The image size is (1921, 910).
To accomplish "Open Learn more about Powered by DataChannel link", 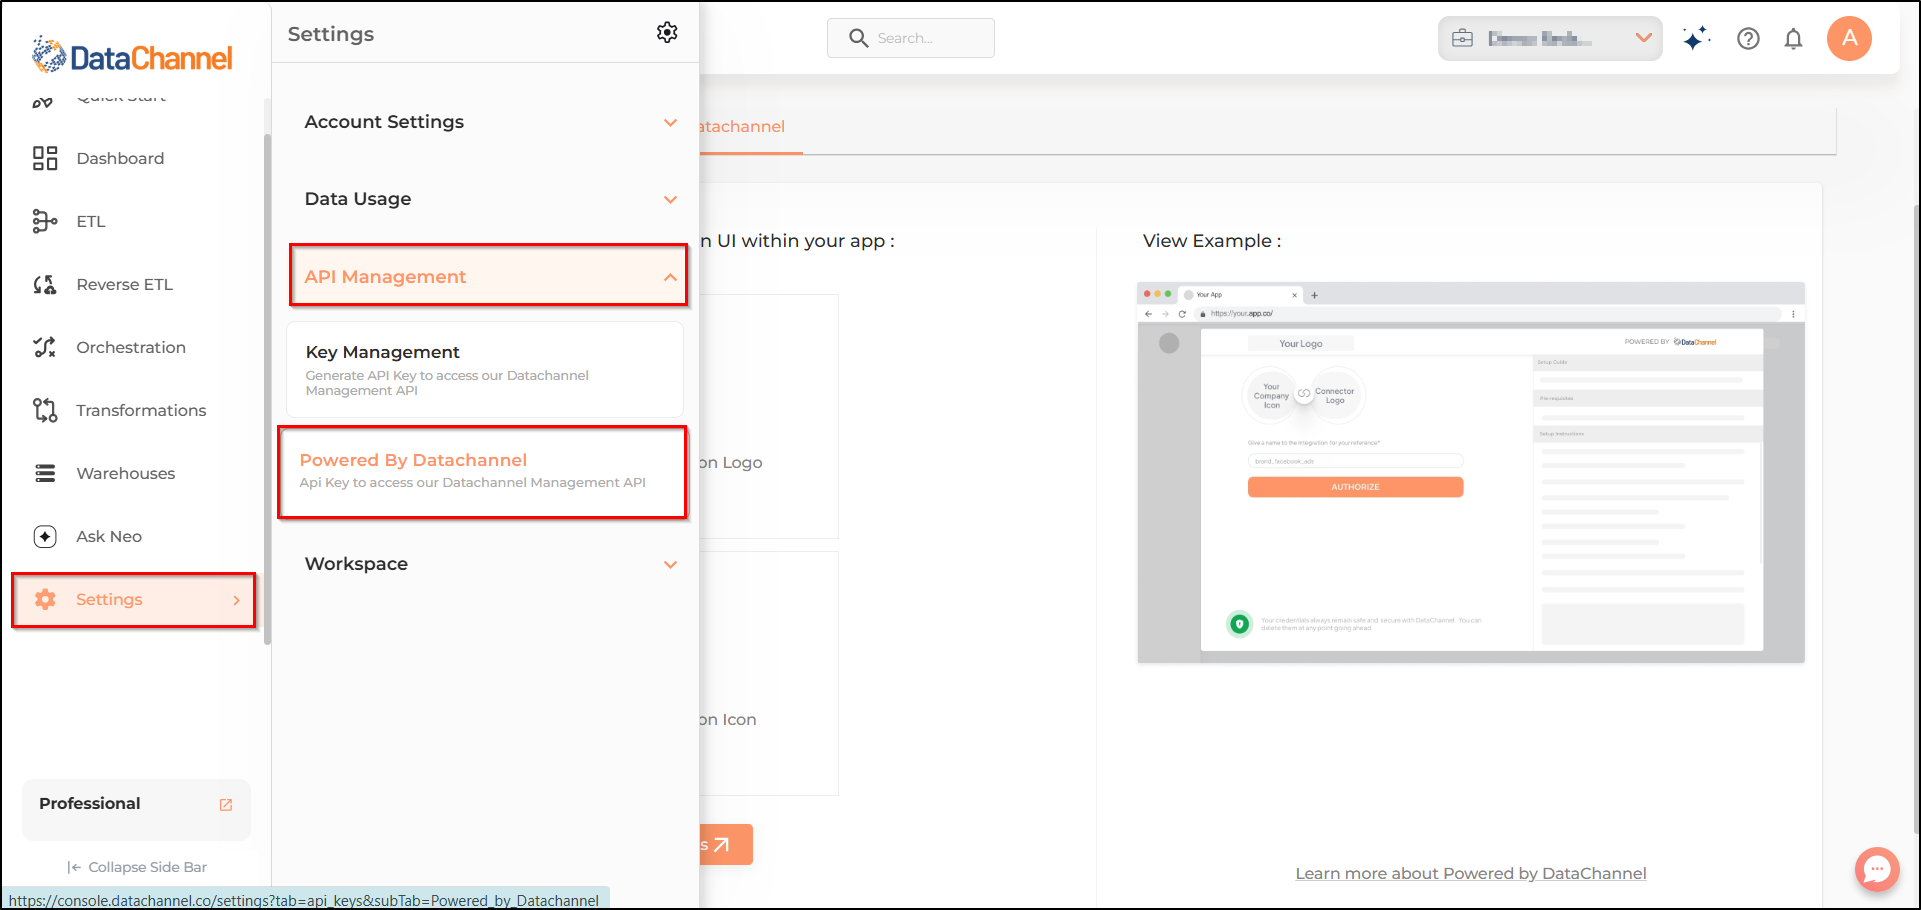I will [1471, 873].
